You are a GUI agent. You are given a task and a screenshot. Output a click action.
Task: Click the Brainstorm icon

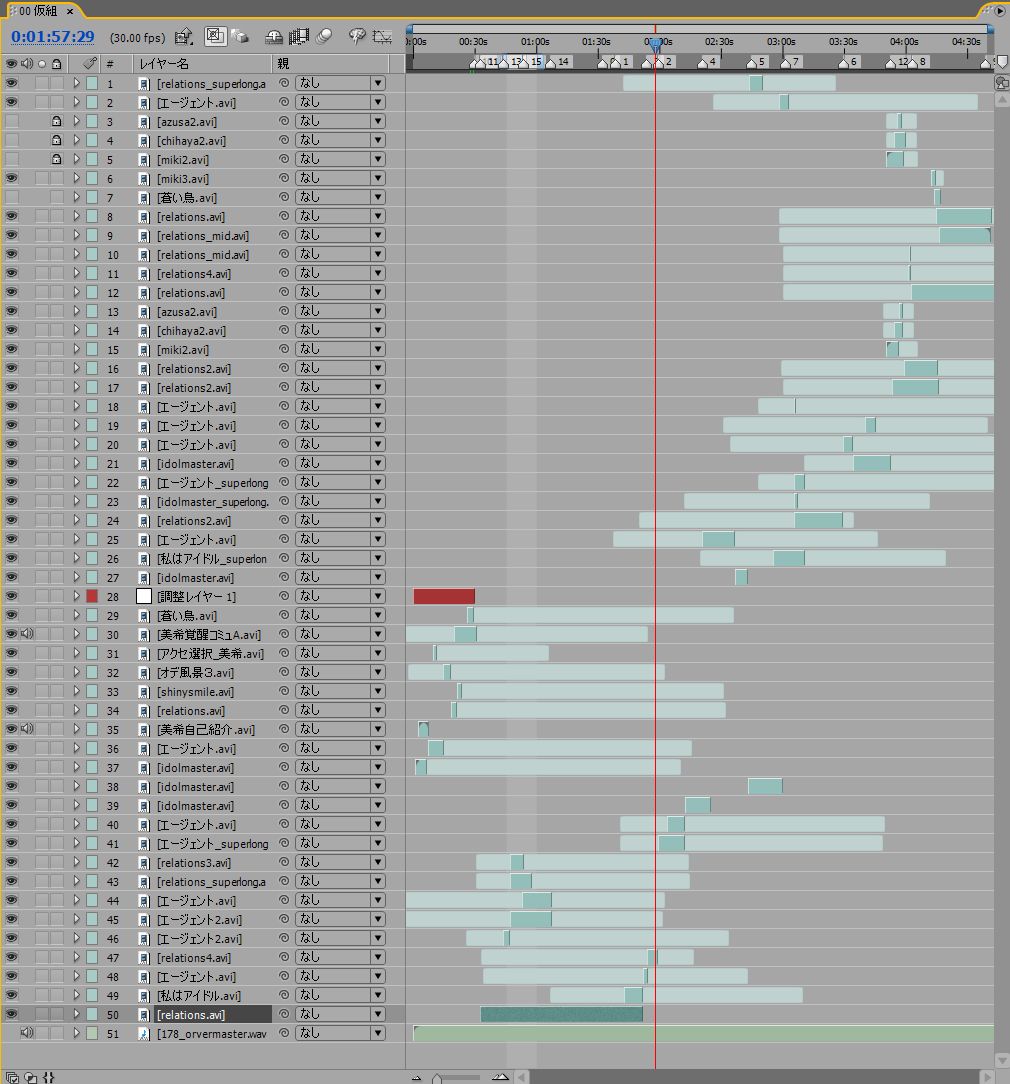click(x=357, y=37)
